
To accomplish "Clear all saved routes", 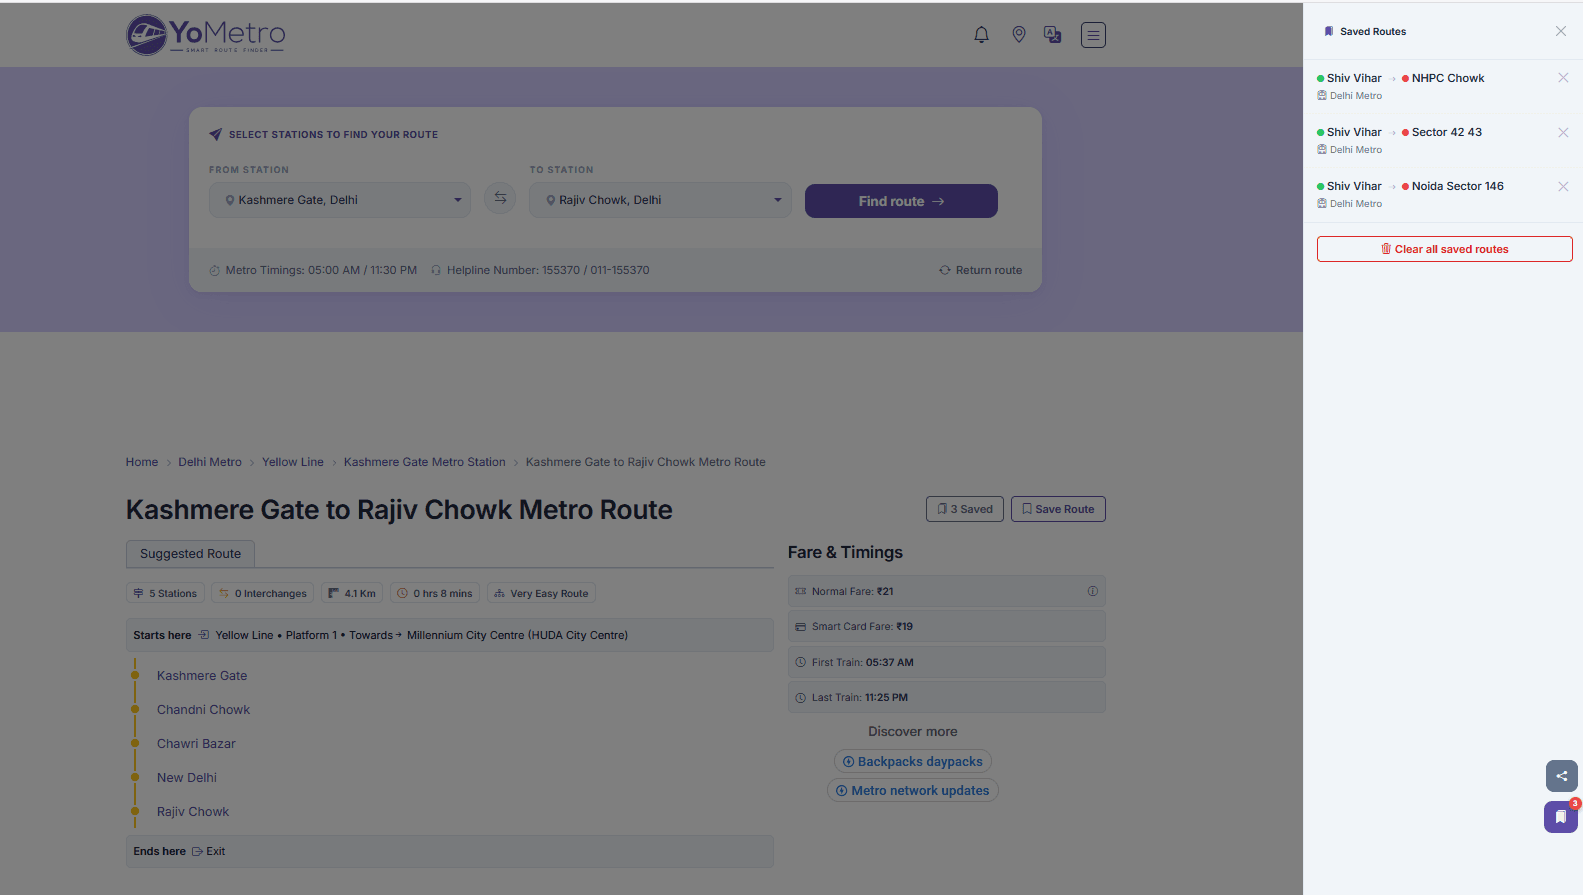I will click(x=1444, y=249).
